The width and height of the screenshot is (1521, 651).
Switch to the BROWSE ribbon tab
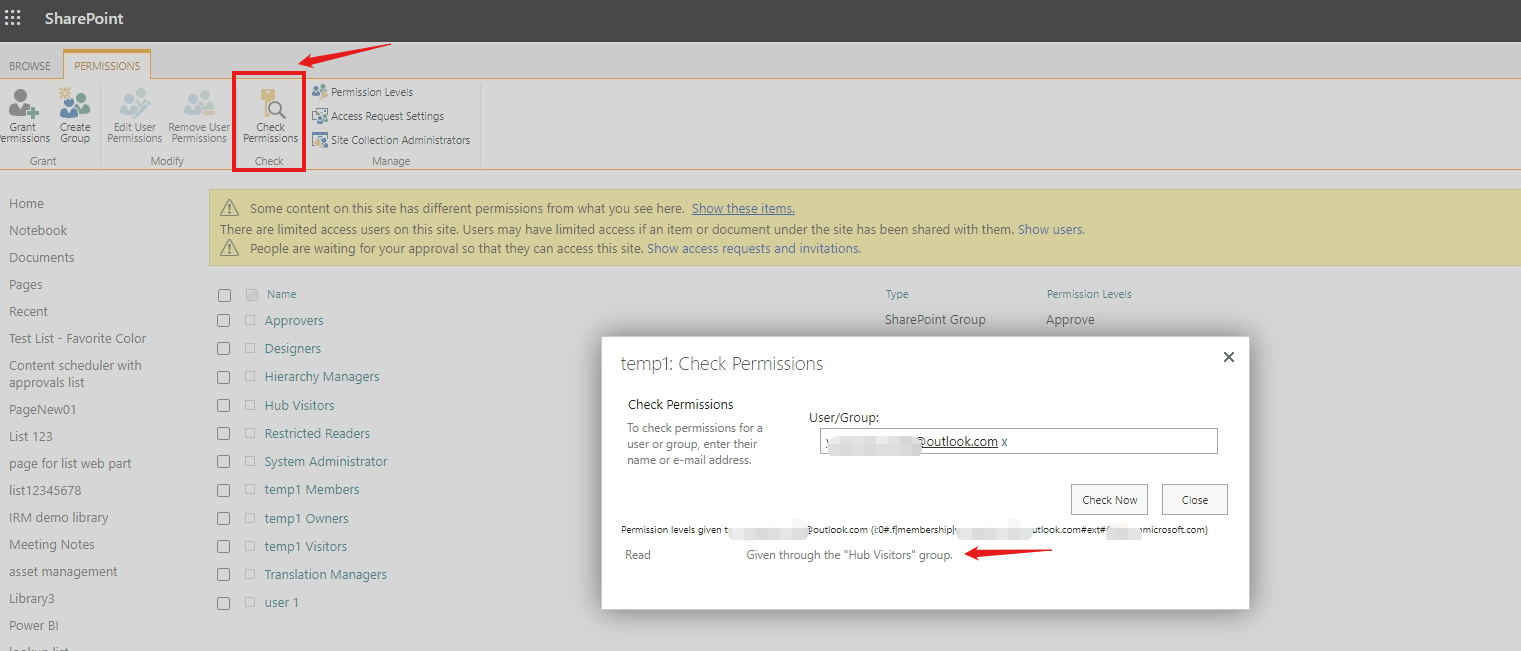click(x=30, y=66)
